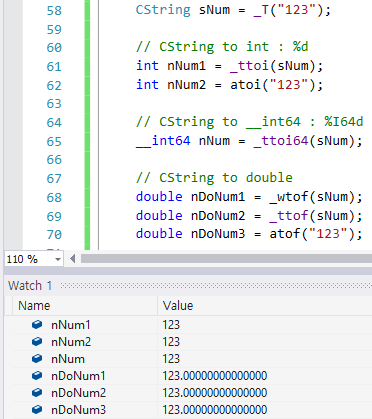Click the comment '// CString to int : %d'
The image size is (372, 419).
click(222, 47)
